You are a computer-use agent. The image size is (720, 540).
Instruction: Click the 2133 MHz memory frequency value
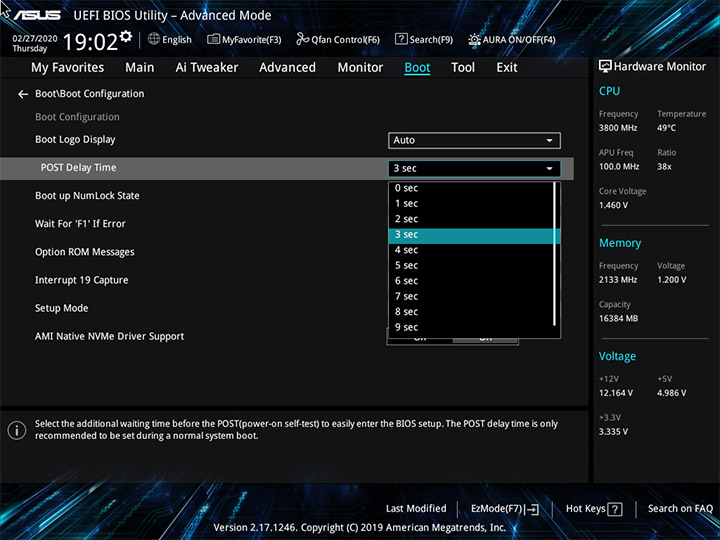pyautogui.click(x=618, y=280)
